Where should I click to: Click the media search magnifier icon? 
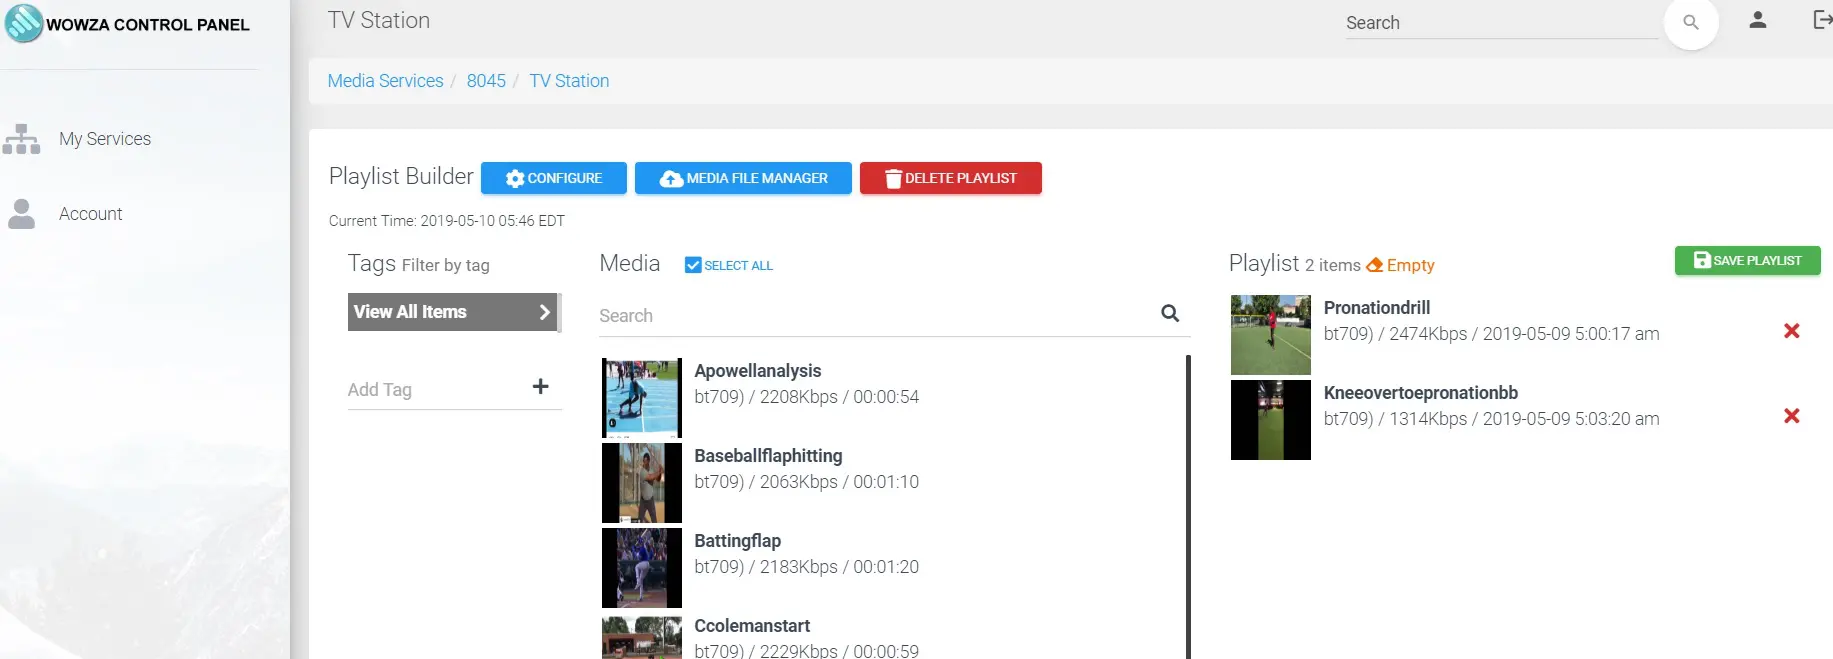click(1170, 314)
